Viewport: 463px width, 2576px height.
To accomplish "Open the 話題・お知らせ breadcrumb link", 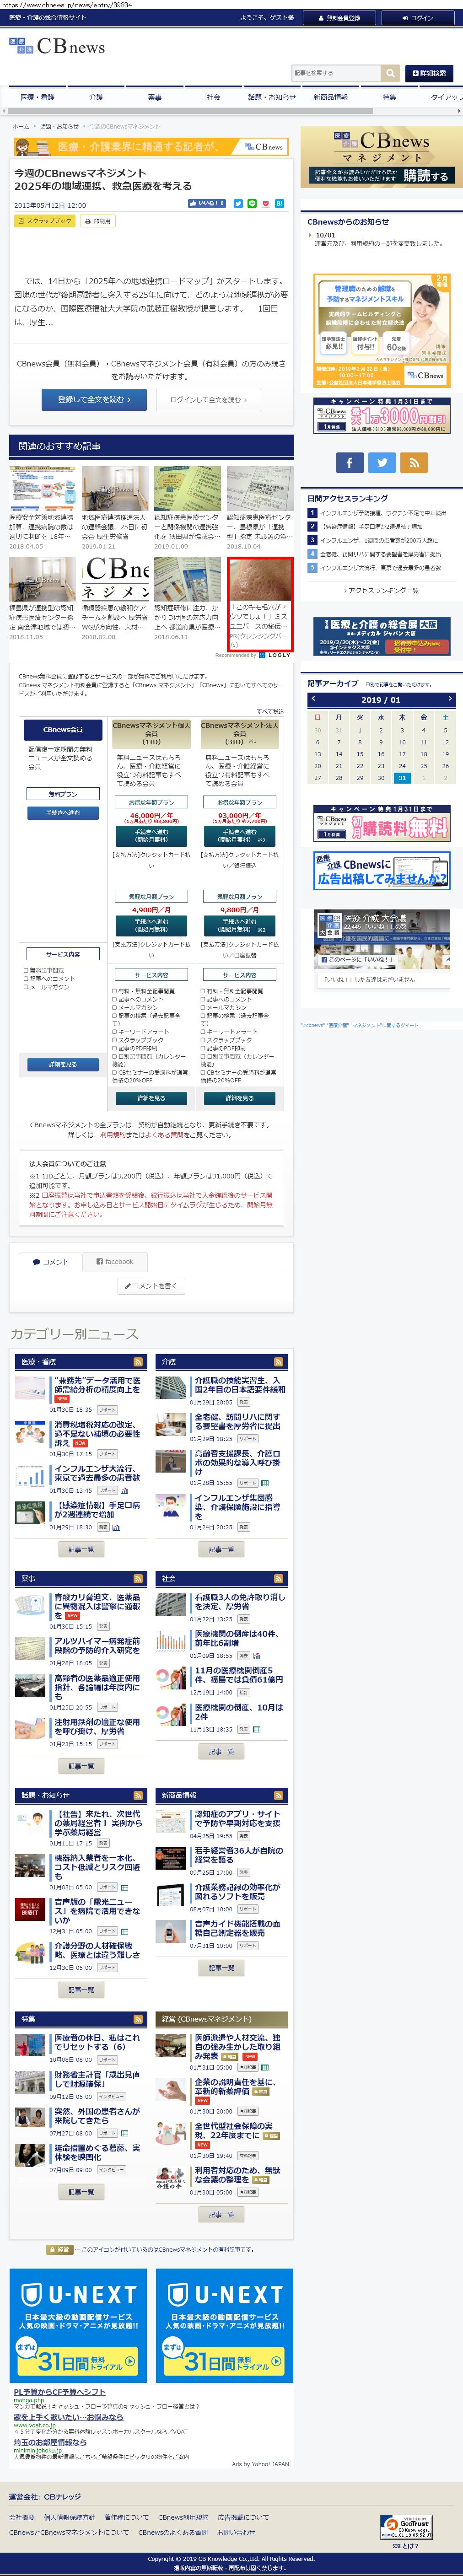I will click(x=59, y=127).
